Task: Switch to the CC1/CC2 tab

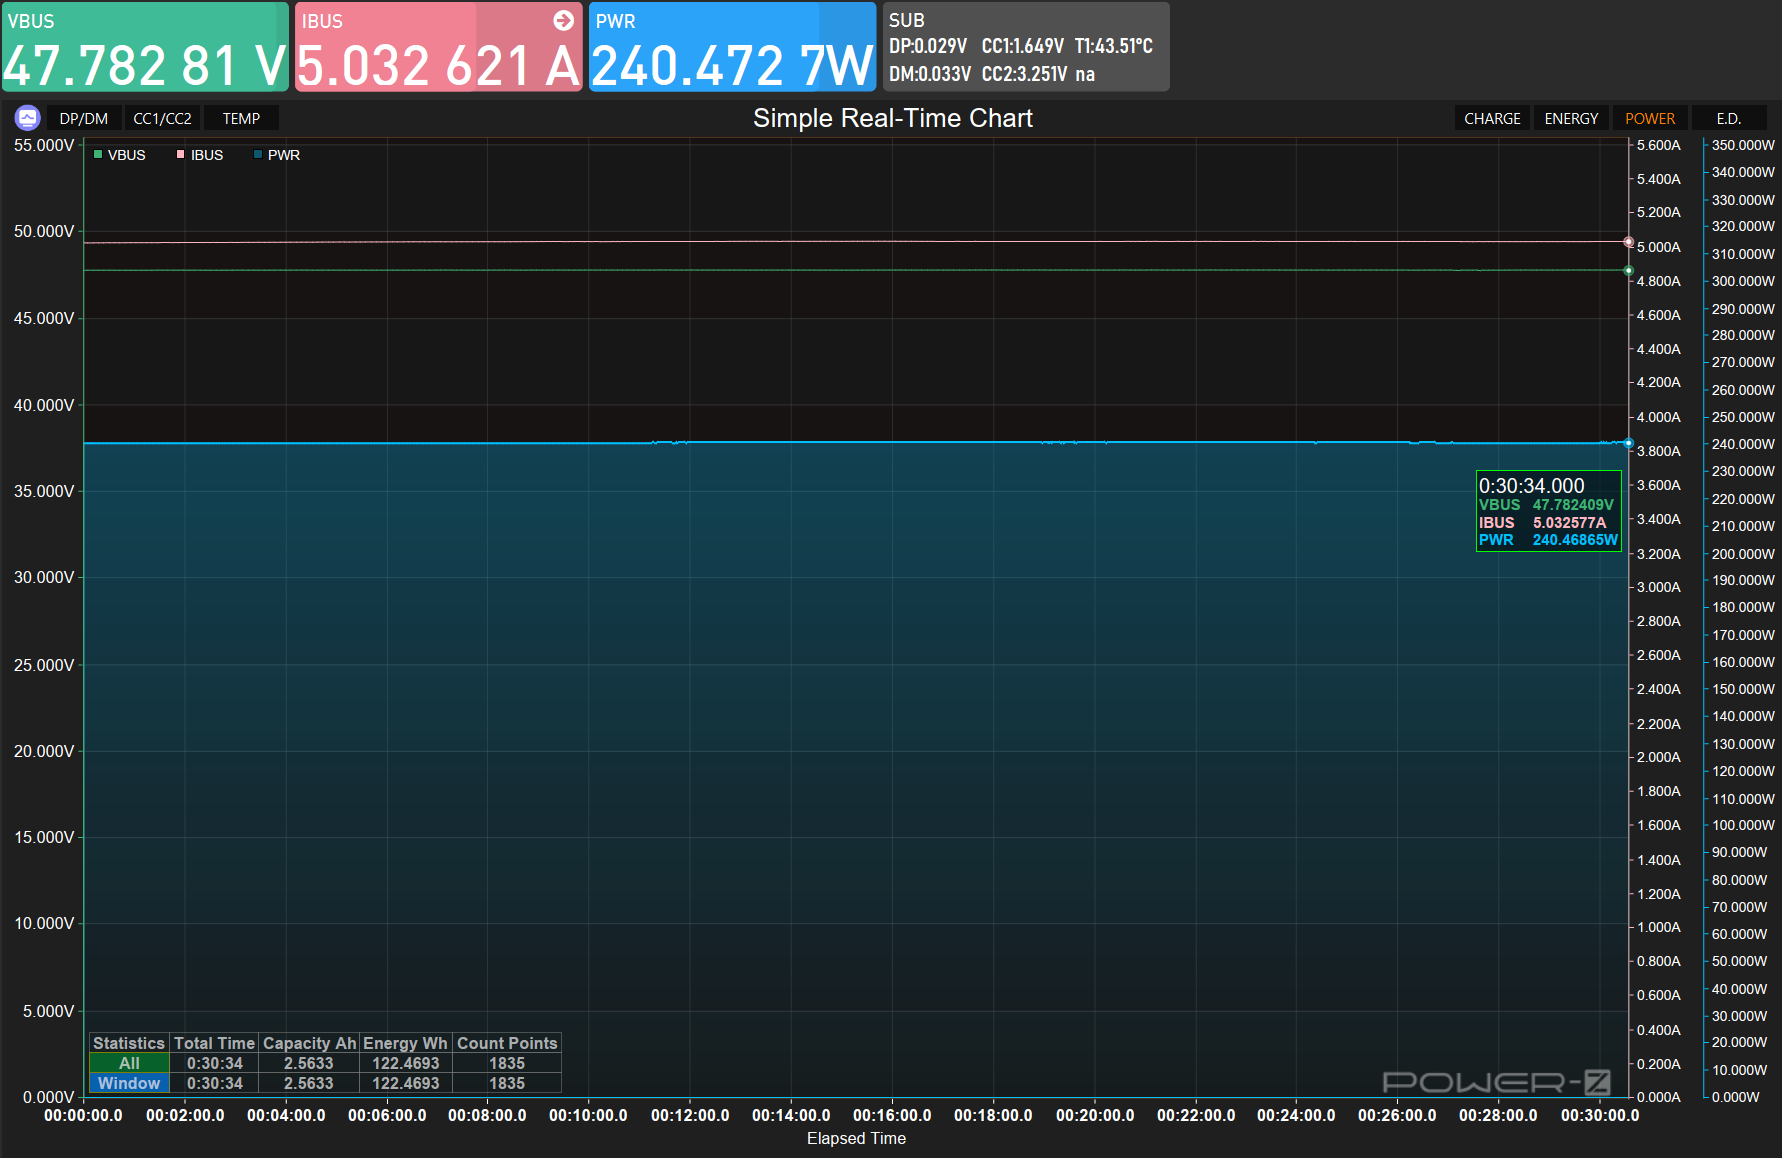Action: click(x=162, y=118)
